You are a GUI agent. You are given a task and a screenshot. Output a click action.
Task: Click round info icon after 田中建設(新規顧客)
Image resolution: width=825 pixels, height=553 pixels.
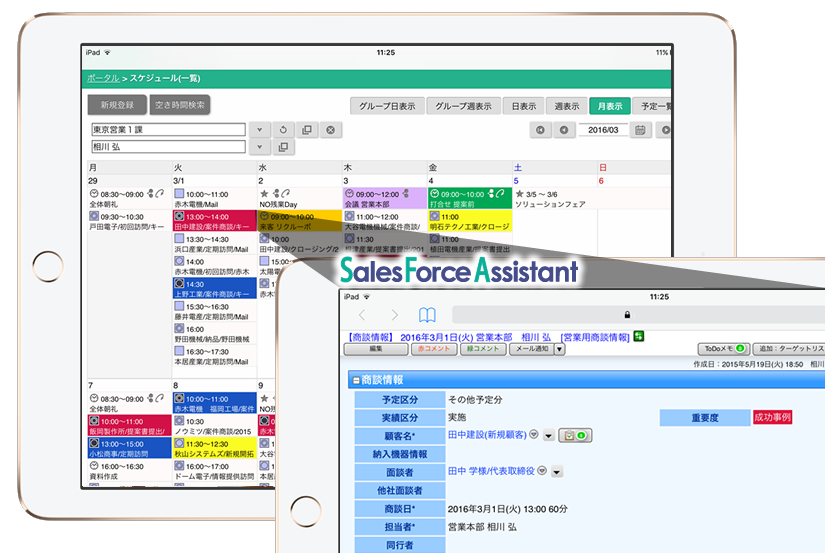534,435
